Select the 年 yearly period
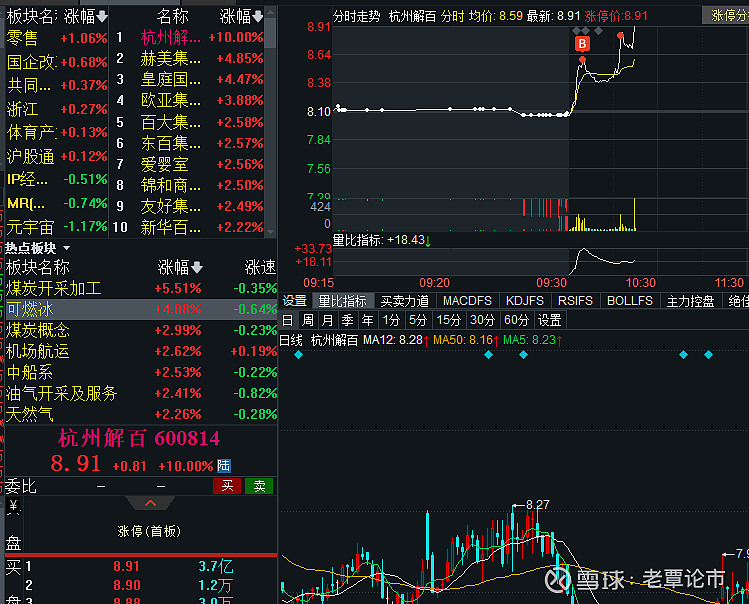Image resolution: width=749 pixels, height=604 pixels. [x=367, y=320]
